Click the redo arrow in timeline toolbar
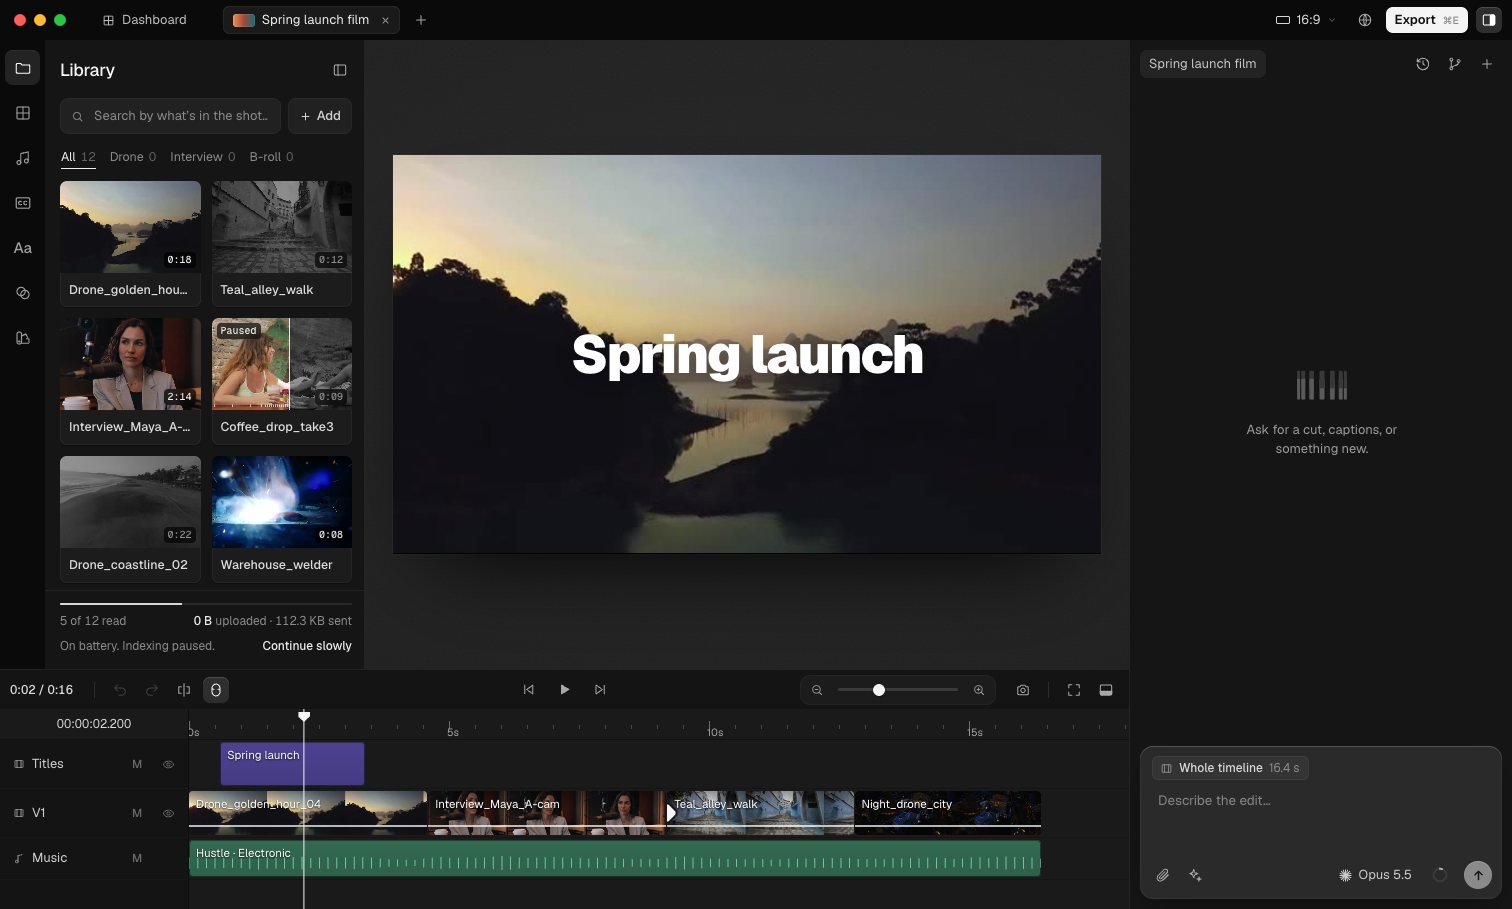 [x=152, y=690]
